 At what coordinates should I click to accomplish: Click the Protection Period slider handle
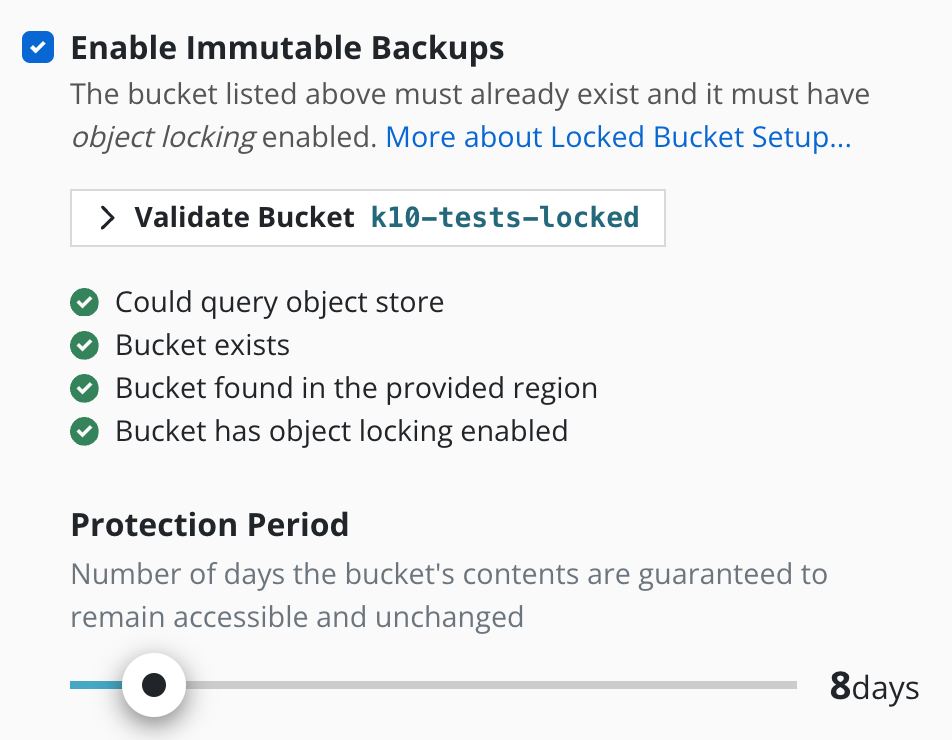(x=154, y=685)
